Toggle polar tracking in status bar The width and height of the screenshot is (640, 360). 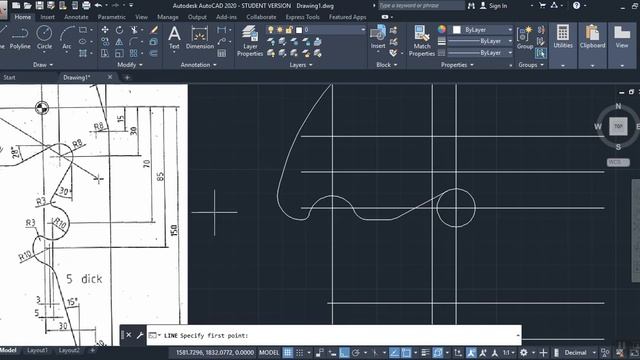coord(356,353)
